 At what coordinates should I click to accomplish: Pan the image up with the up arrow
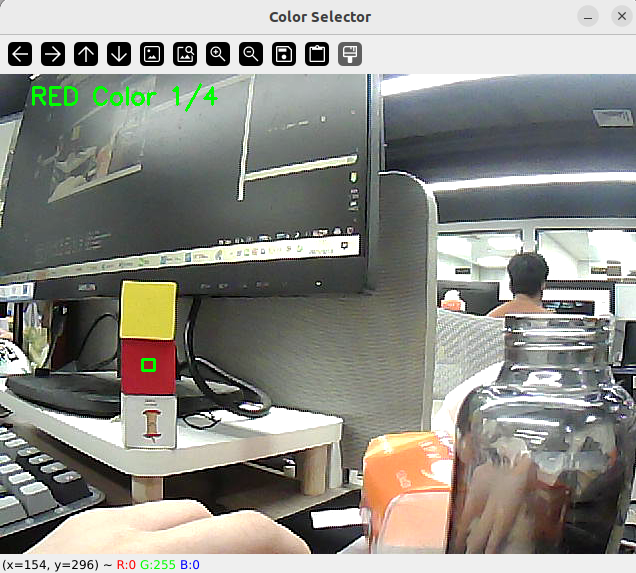(86, 54)
